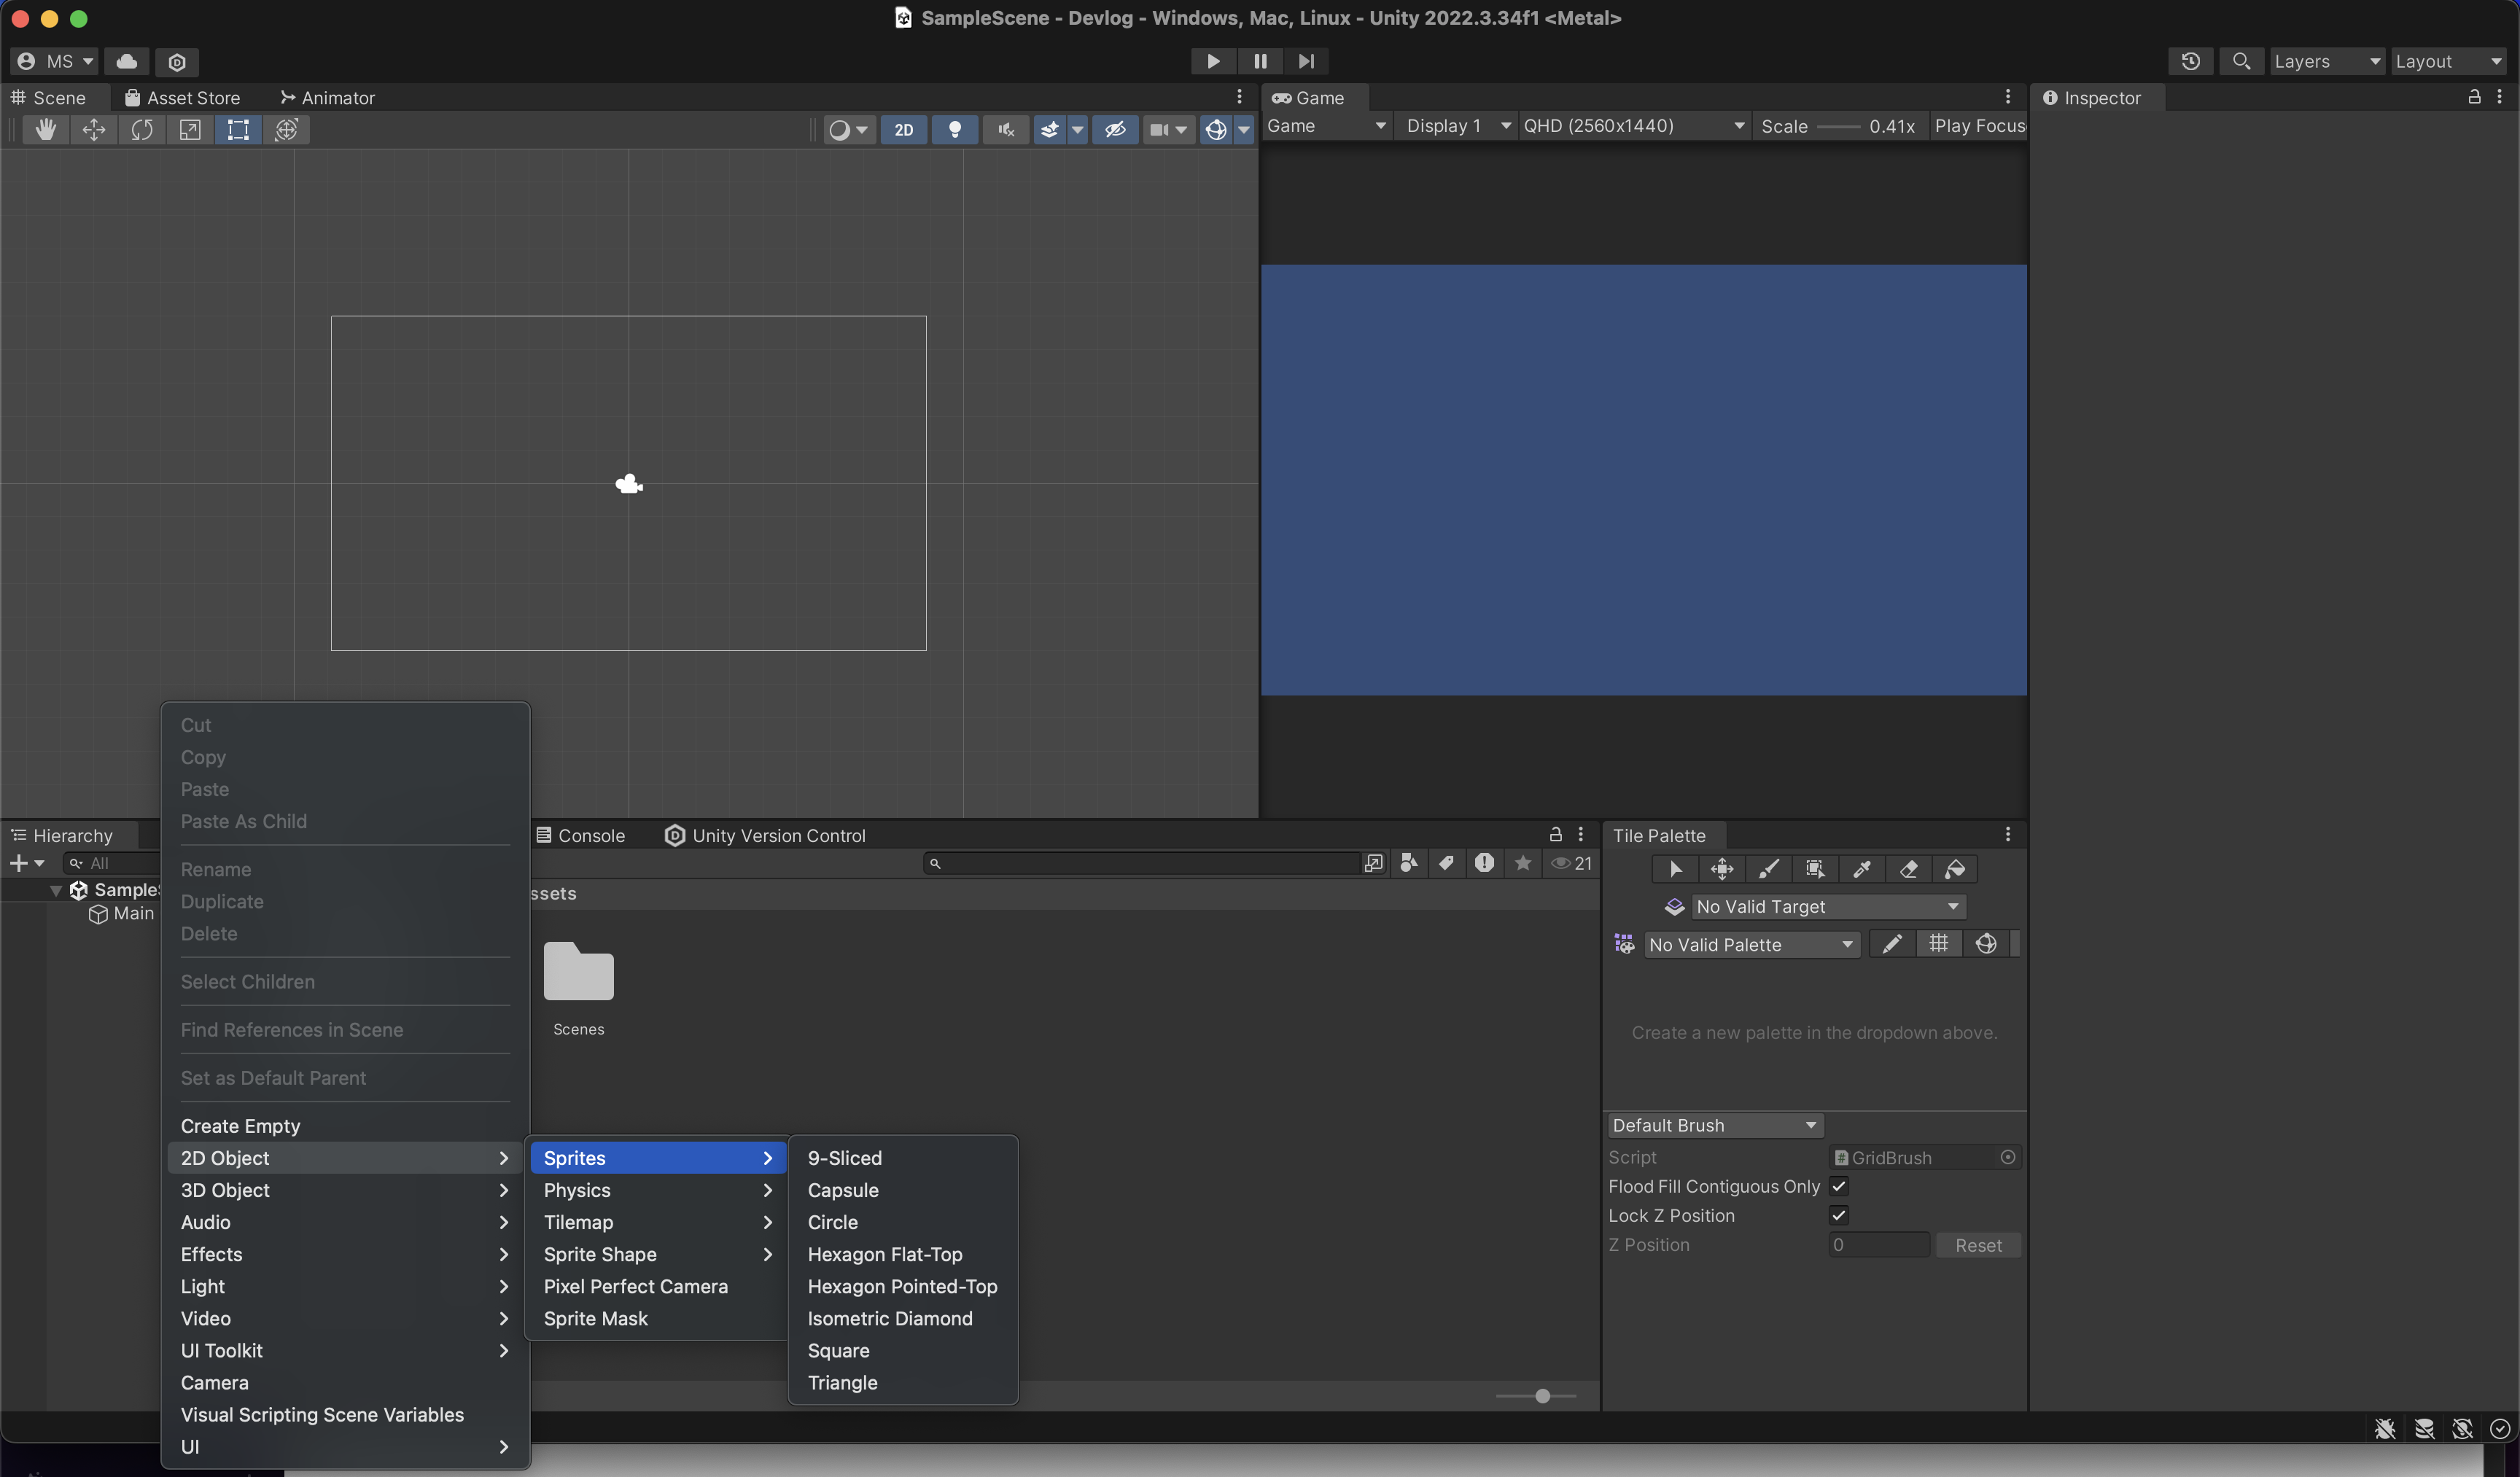Open the Undo History icon
The height and width of the screenshot is (1477, 2520).
click(2190, 62)
